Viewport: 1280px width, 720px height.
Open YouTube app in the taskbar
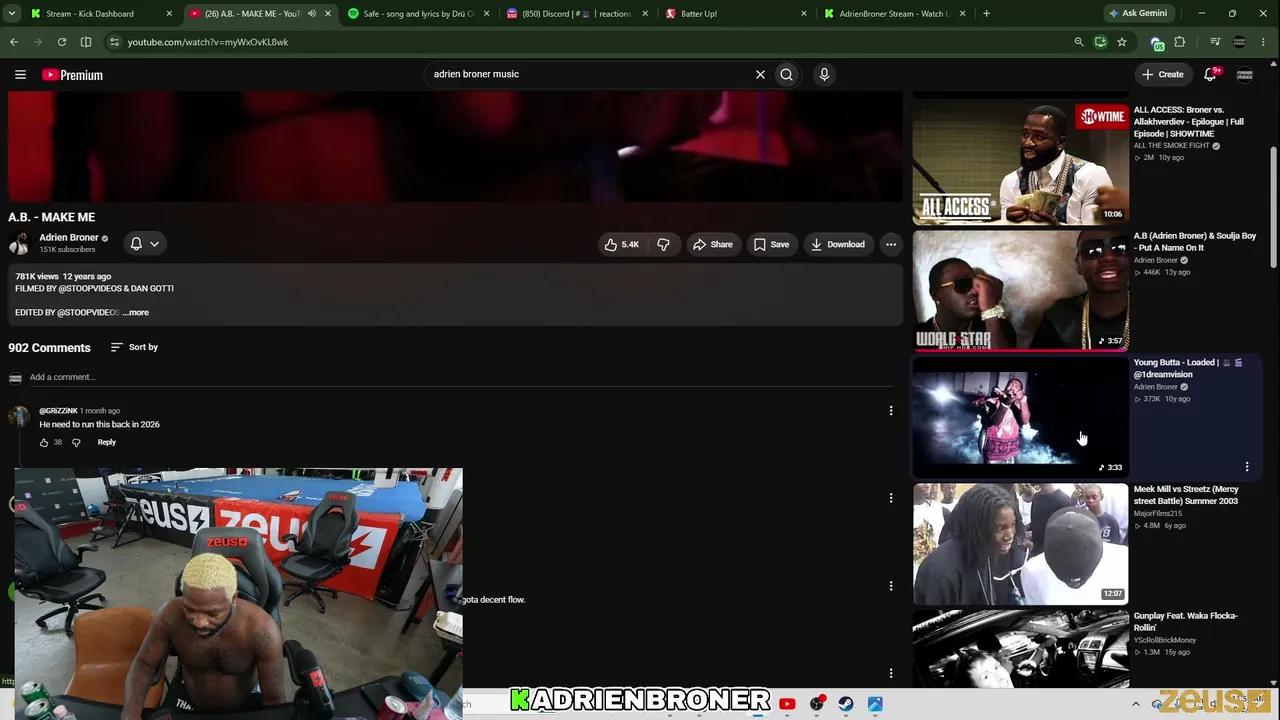(787, 704)
